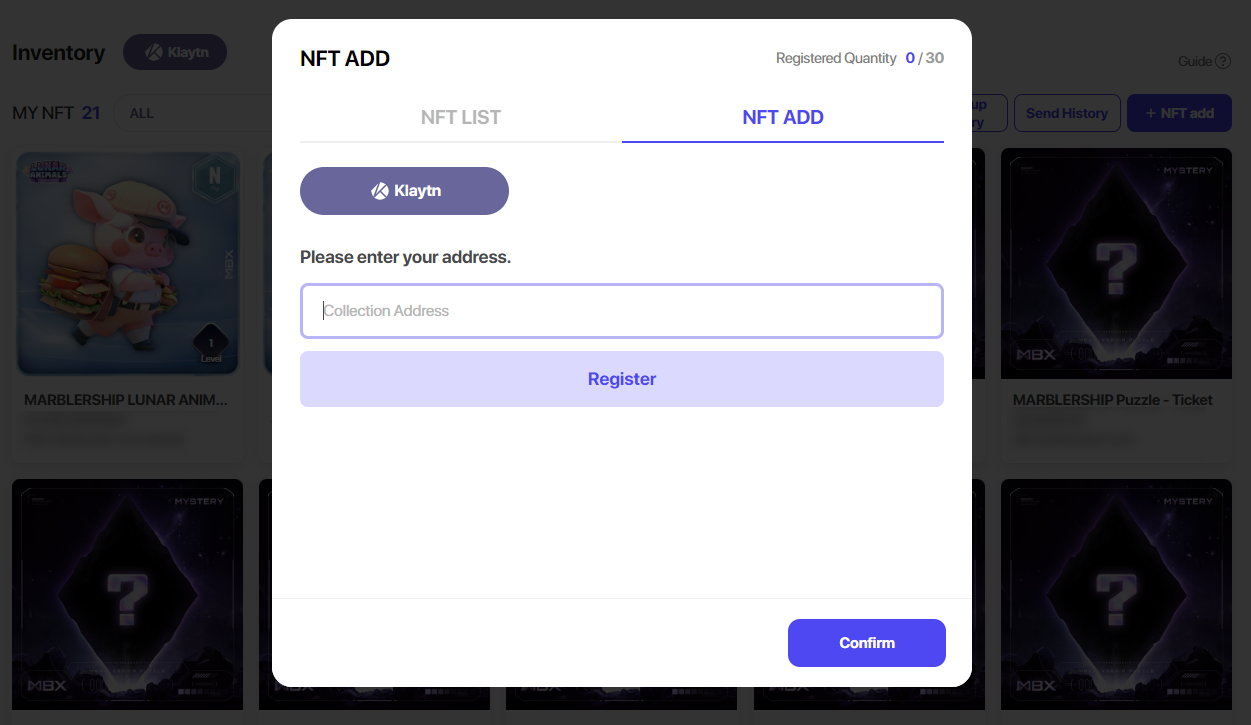The width and height of the screenshot is (1251, 725).
Task: Open Send History
Action: coord(1066,113)
